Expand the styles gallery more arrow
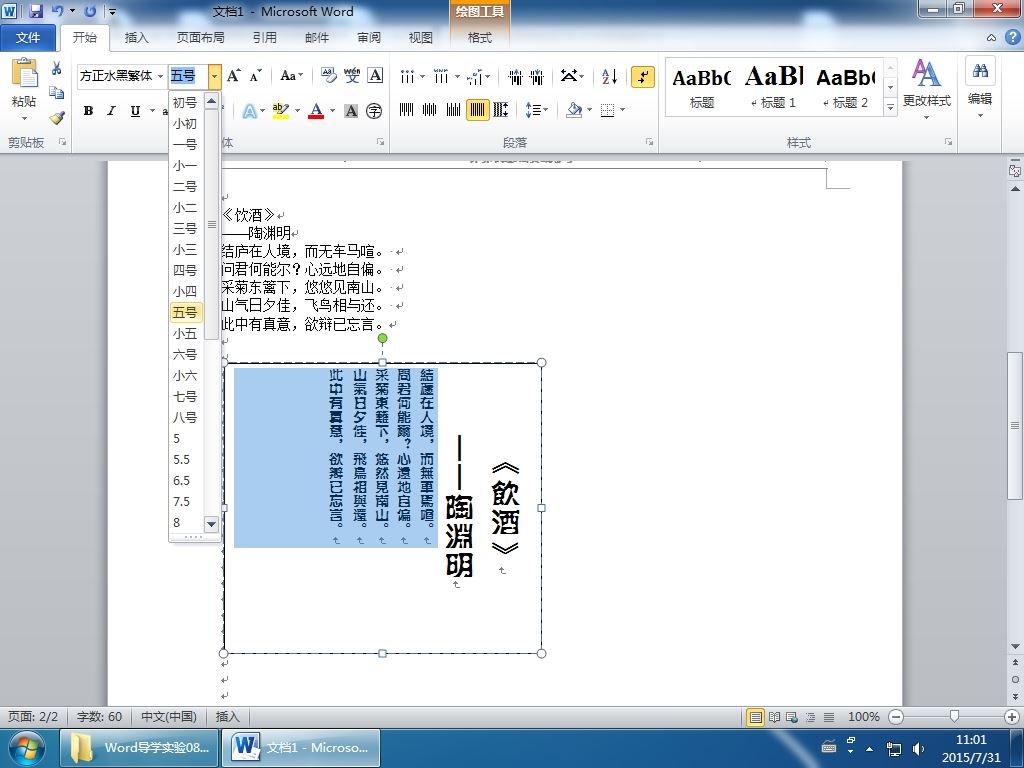The height and width of the screenshot is (768, 1024). tap(890, 106)
